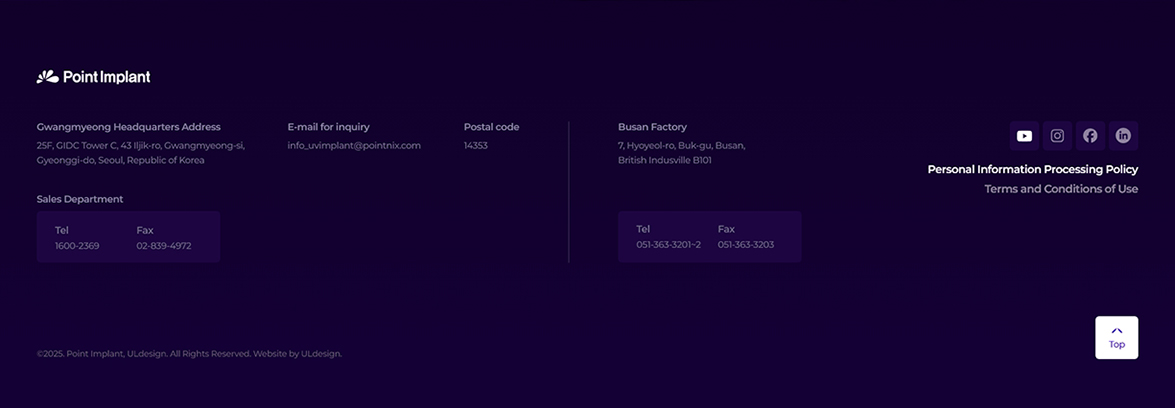Image resolution: width=1175 pixels, height=408 pixels.
Task: Open the LinkedIn social icon
Action: point(1123,136)
